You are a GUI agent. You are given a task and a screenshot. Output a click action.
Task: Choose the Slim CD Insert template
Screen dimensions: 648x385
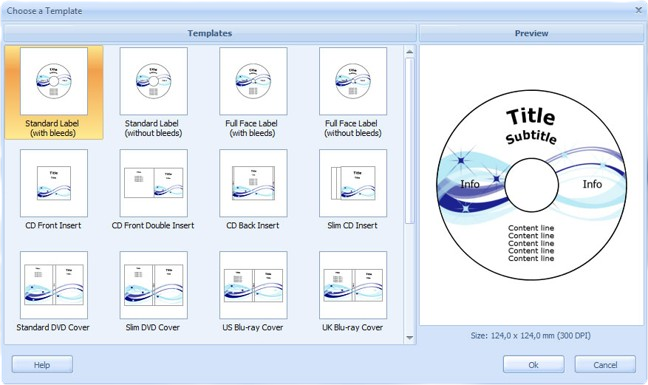pyautogui.click(x=353, y=190)
